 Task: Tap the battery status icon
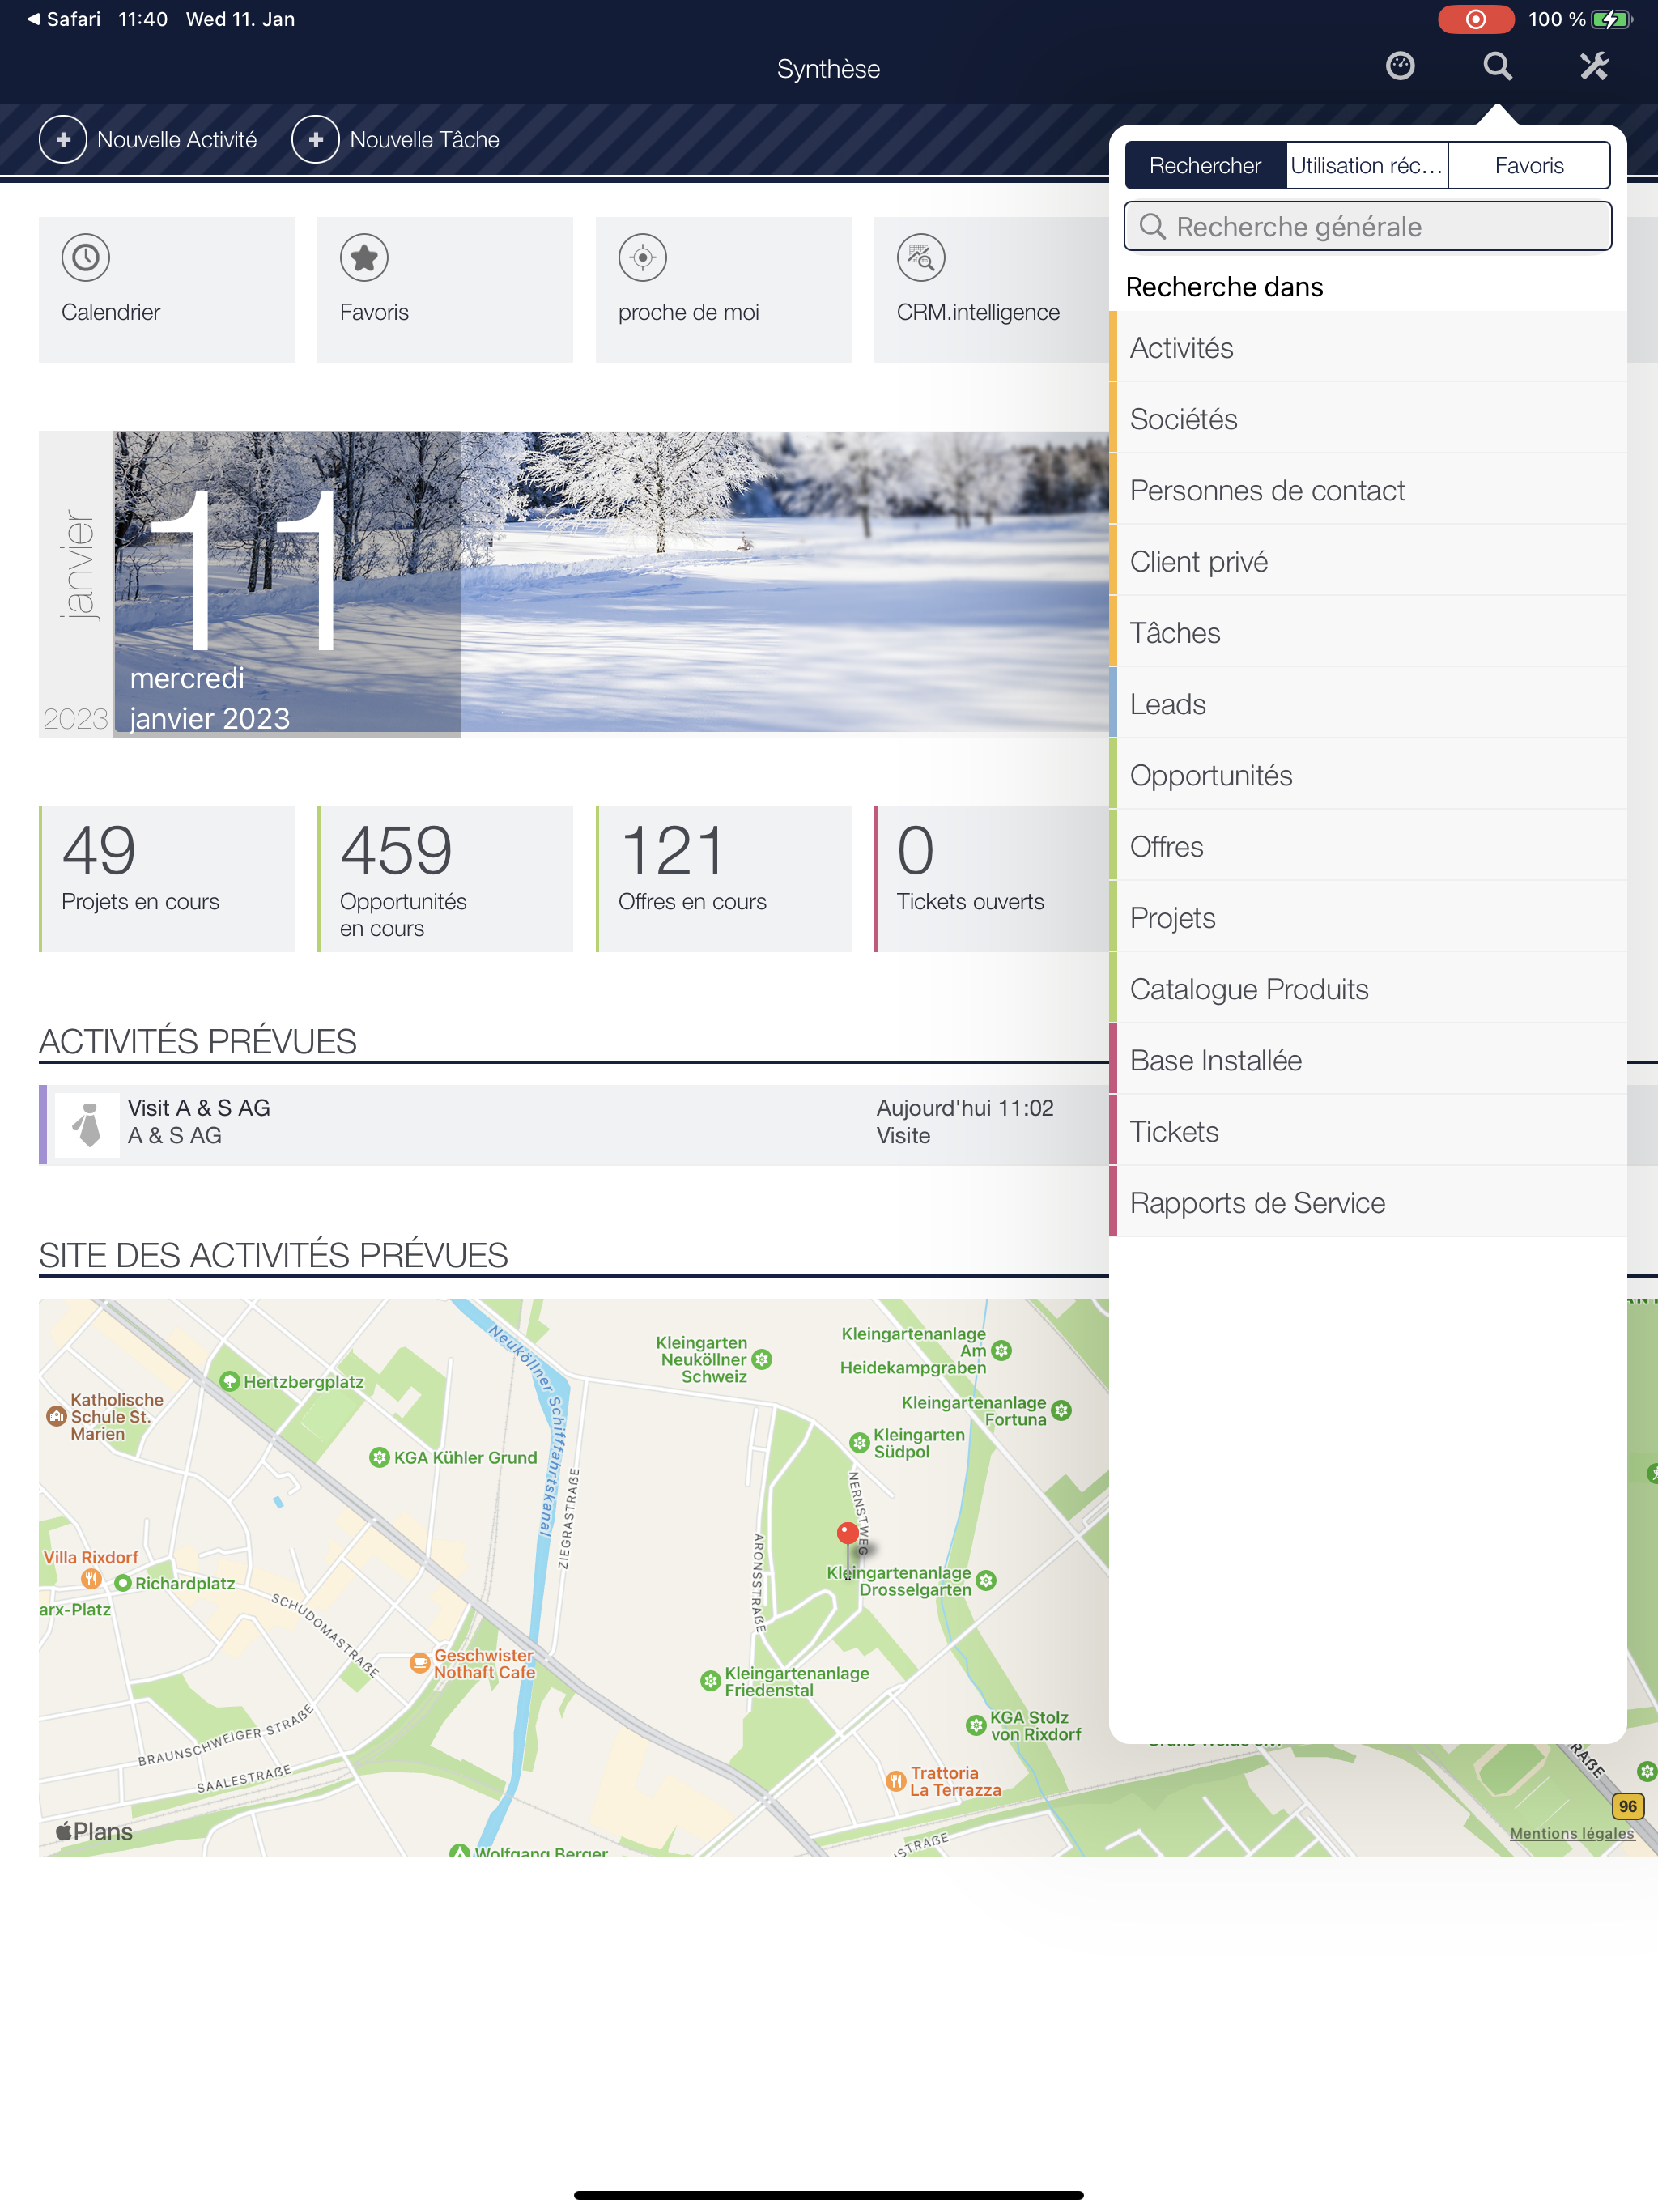1611,19
